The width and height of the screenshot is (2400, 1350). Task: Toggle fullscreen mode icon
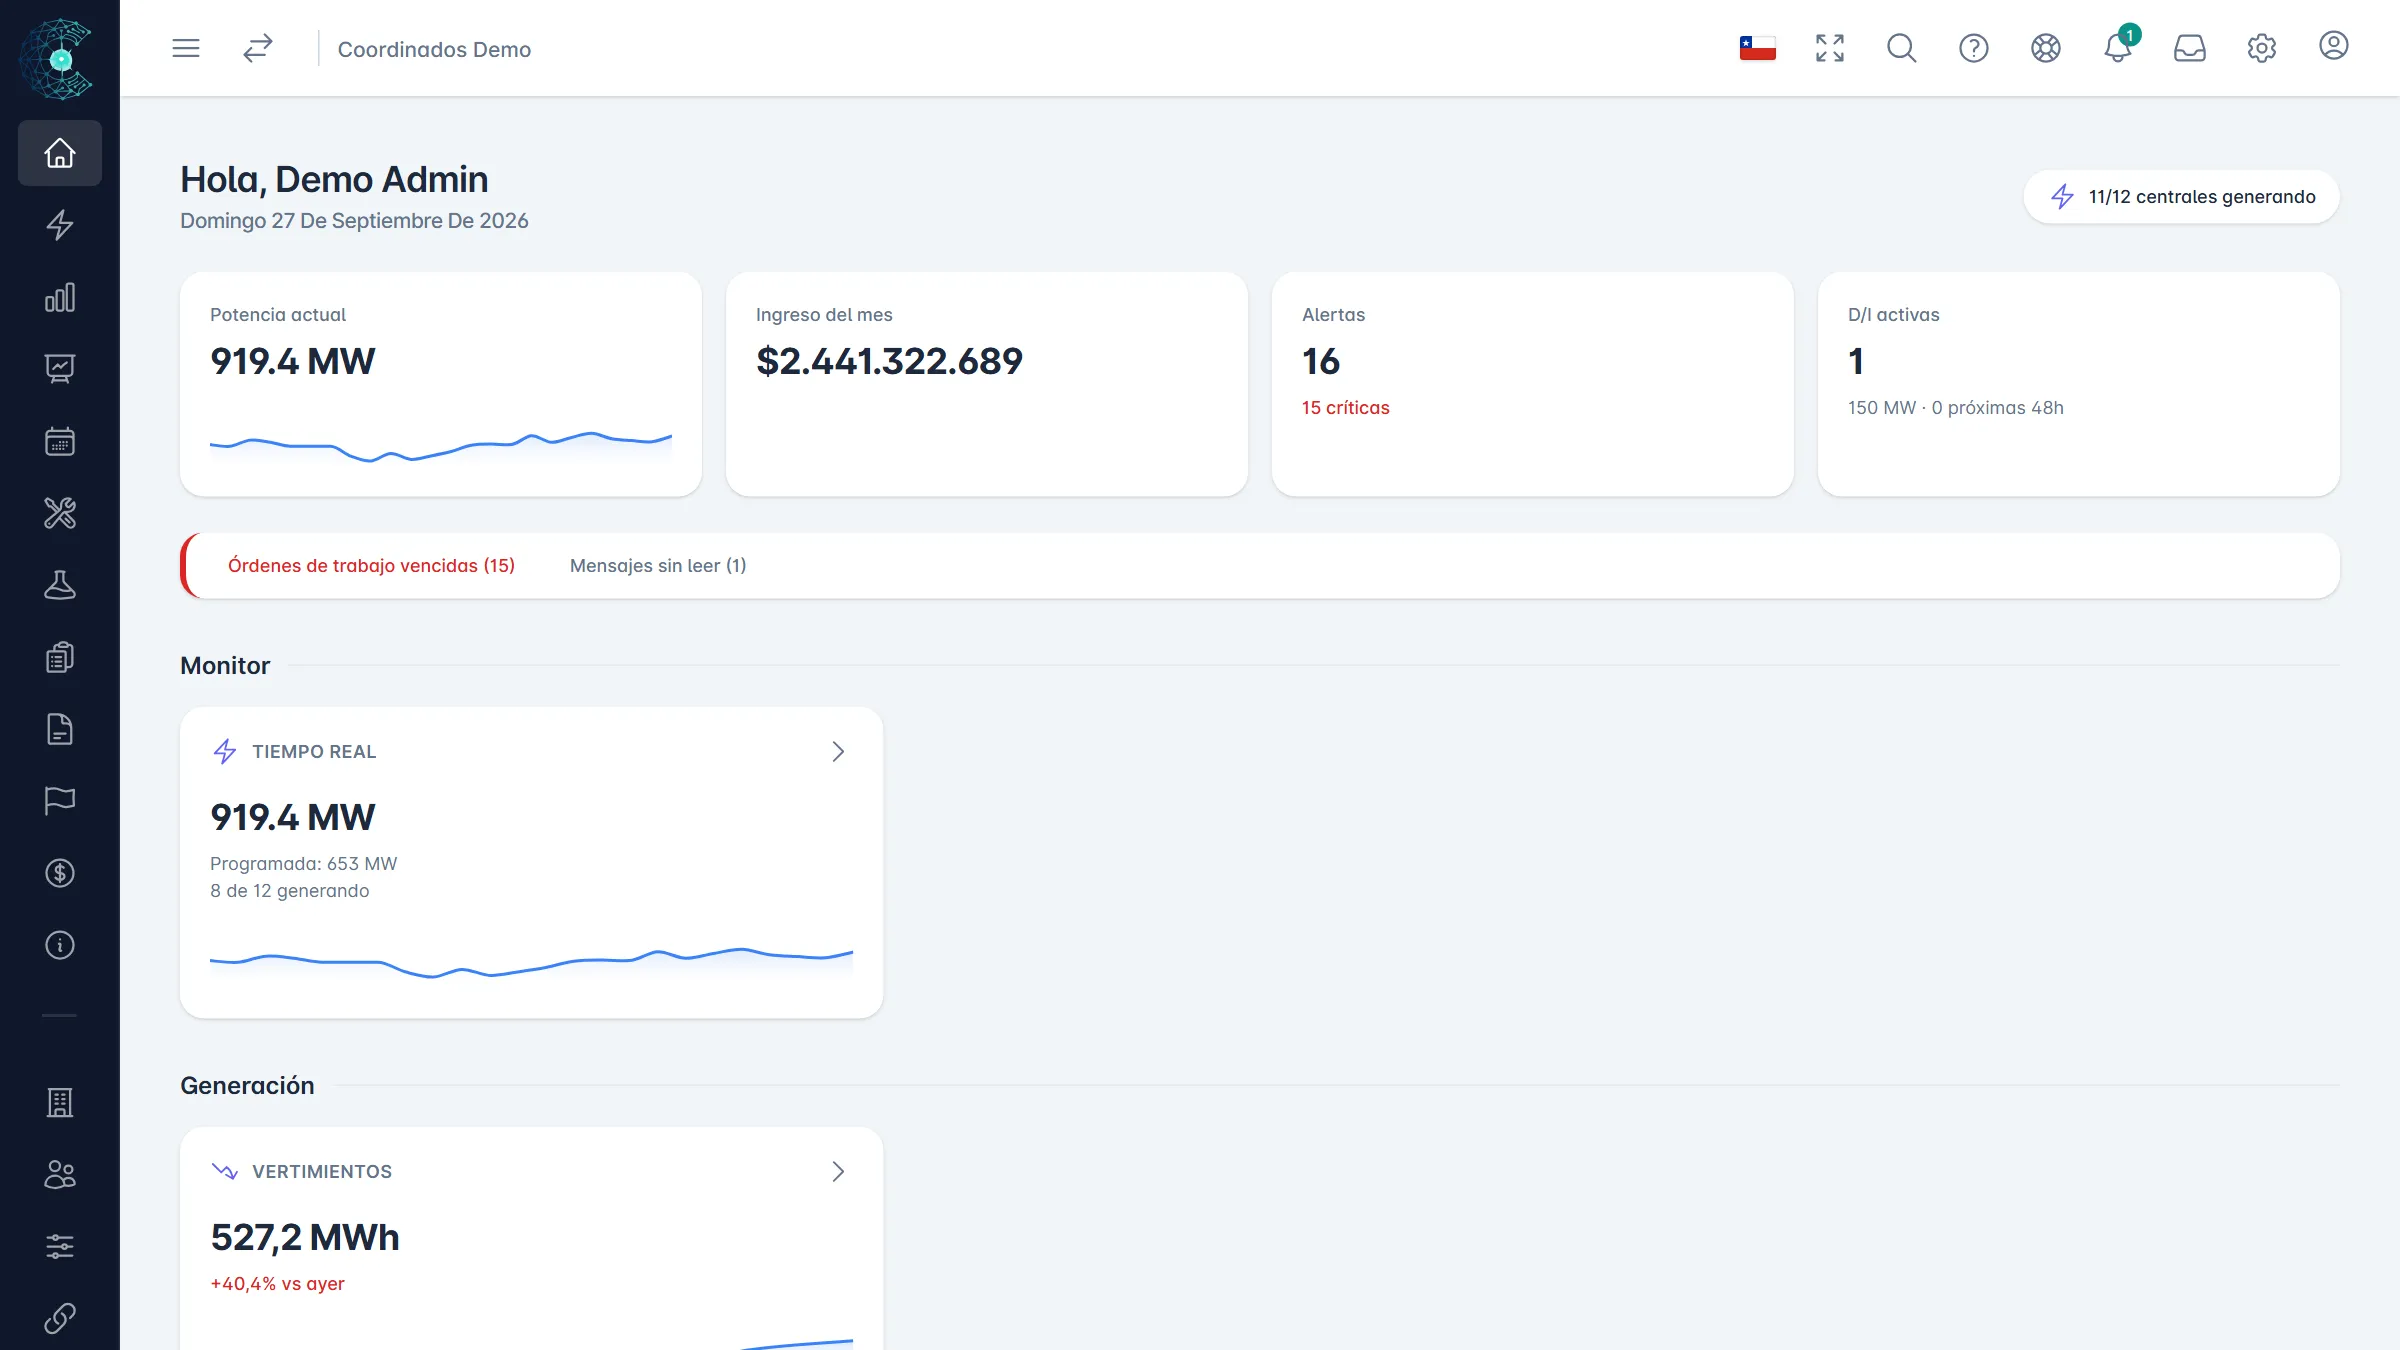point(1830,48)
